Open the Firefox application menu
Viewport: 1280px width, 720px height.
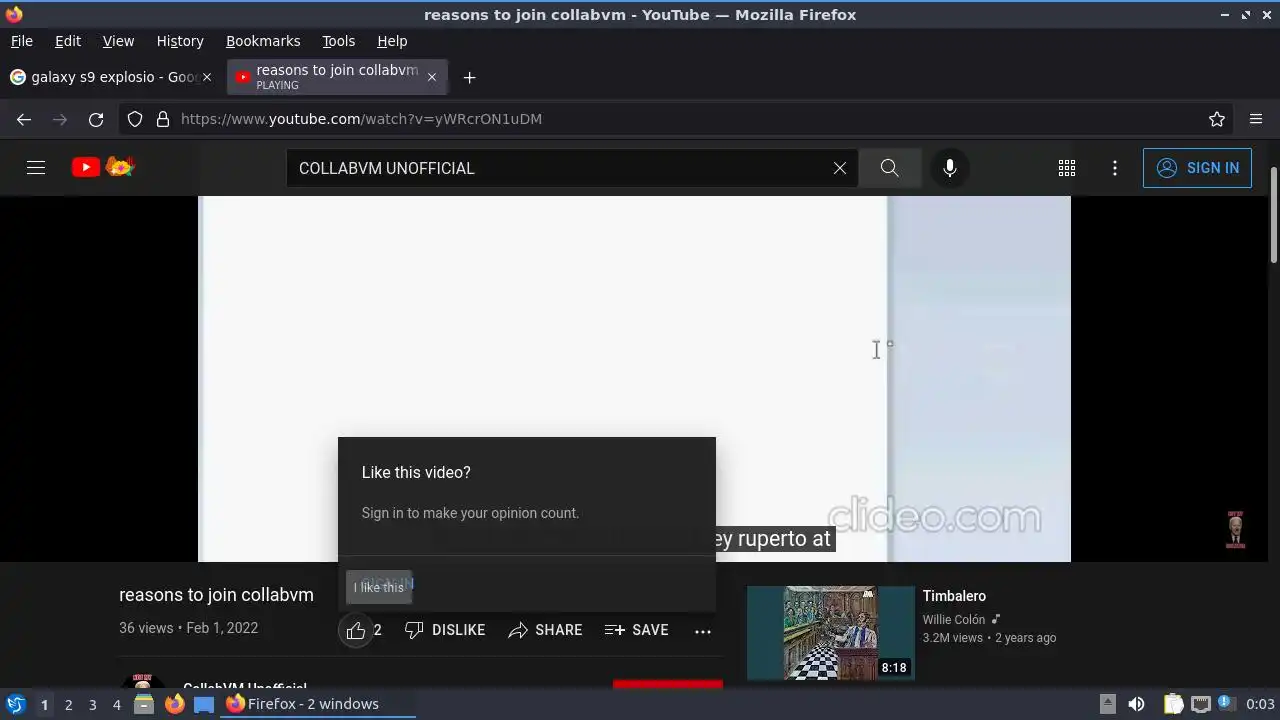(1256, 119)
